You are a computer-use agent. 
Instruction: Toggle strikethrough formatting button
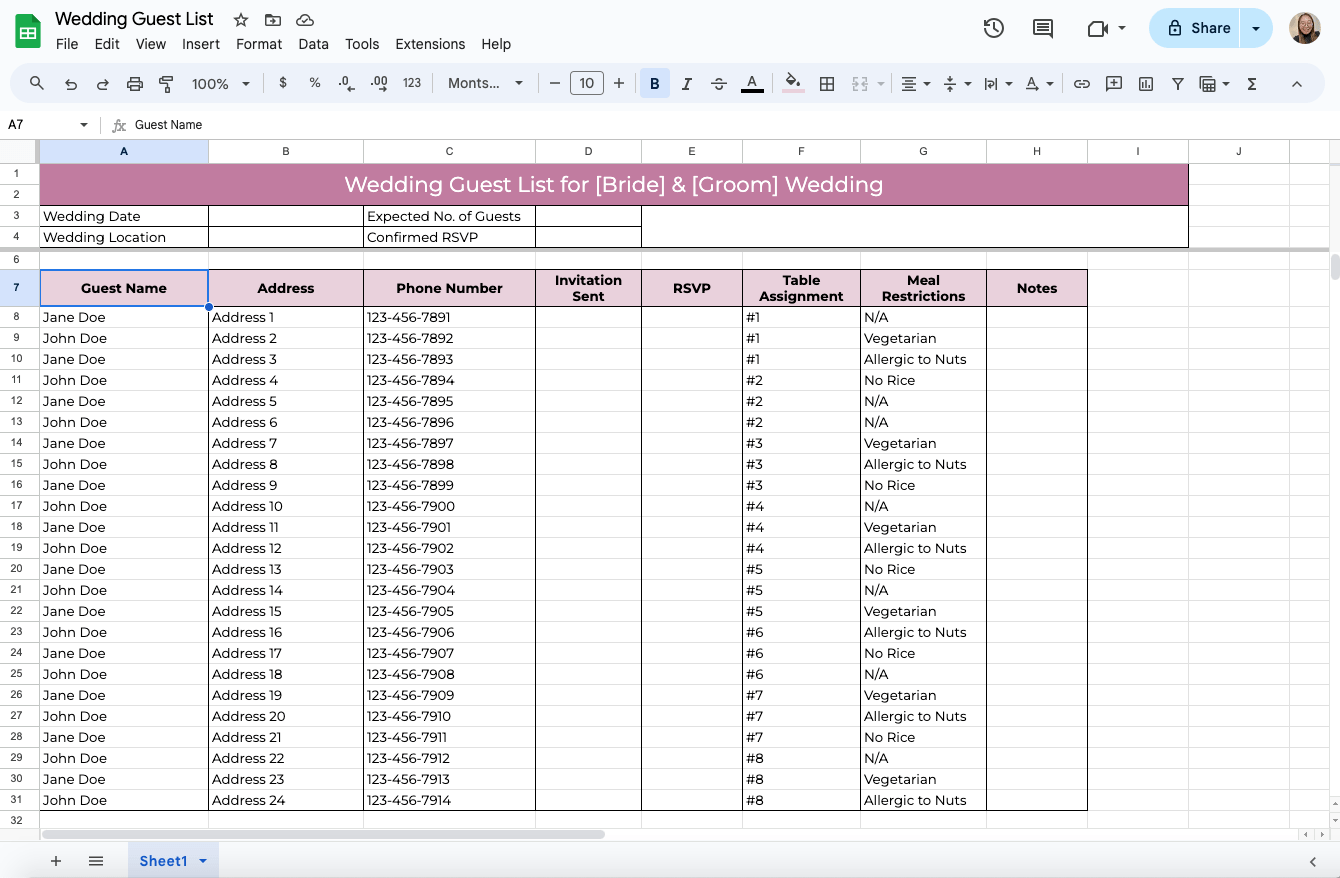[719, 84]
